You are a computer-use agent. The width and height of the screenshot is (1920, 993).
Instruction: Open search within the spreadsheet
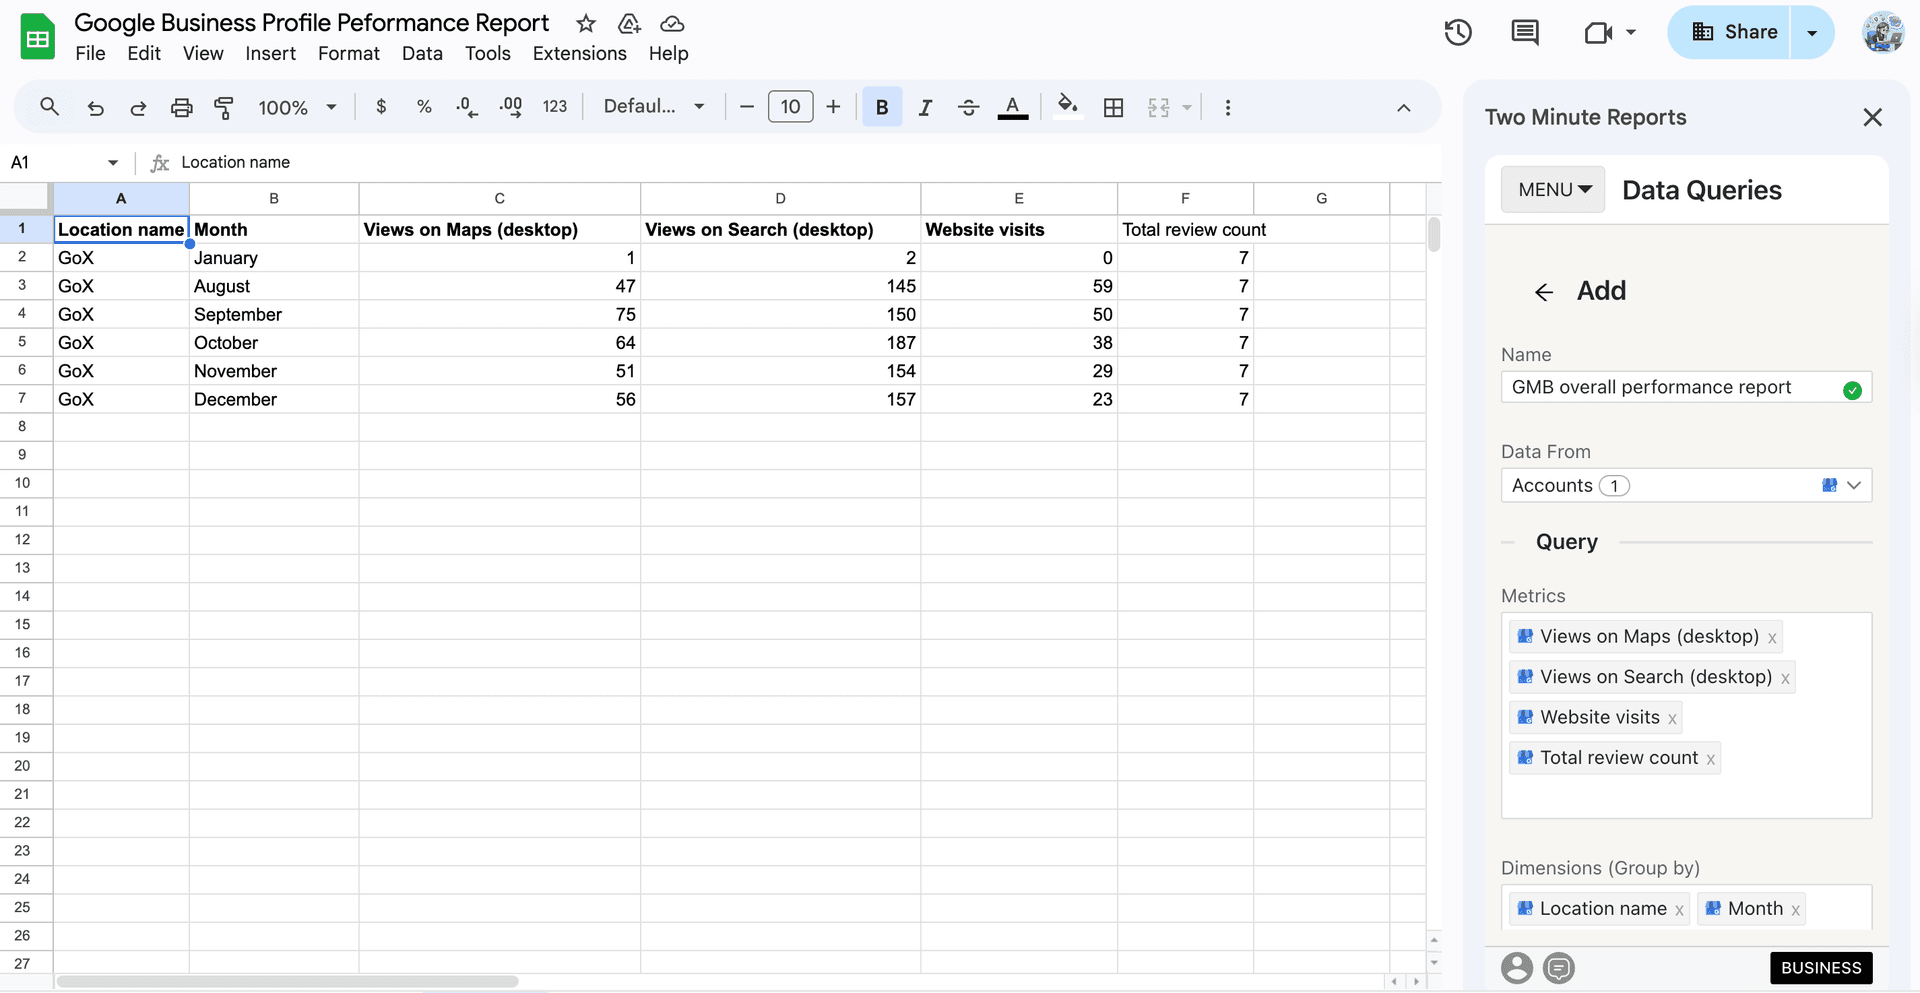(49, 107)
